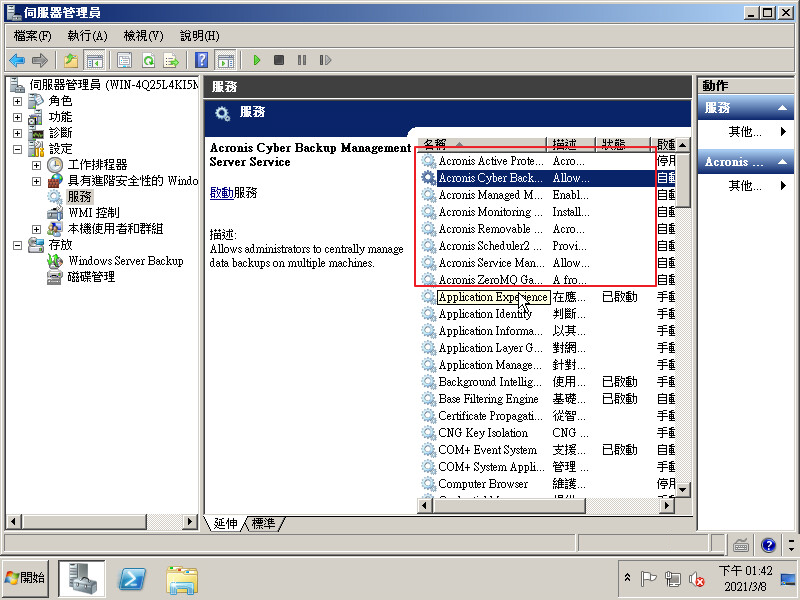Open 其他 under Acronis actions
Image resolution: width=800 pixels, height=600 pixels.
tap(744, 185)
